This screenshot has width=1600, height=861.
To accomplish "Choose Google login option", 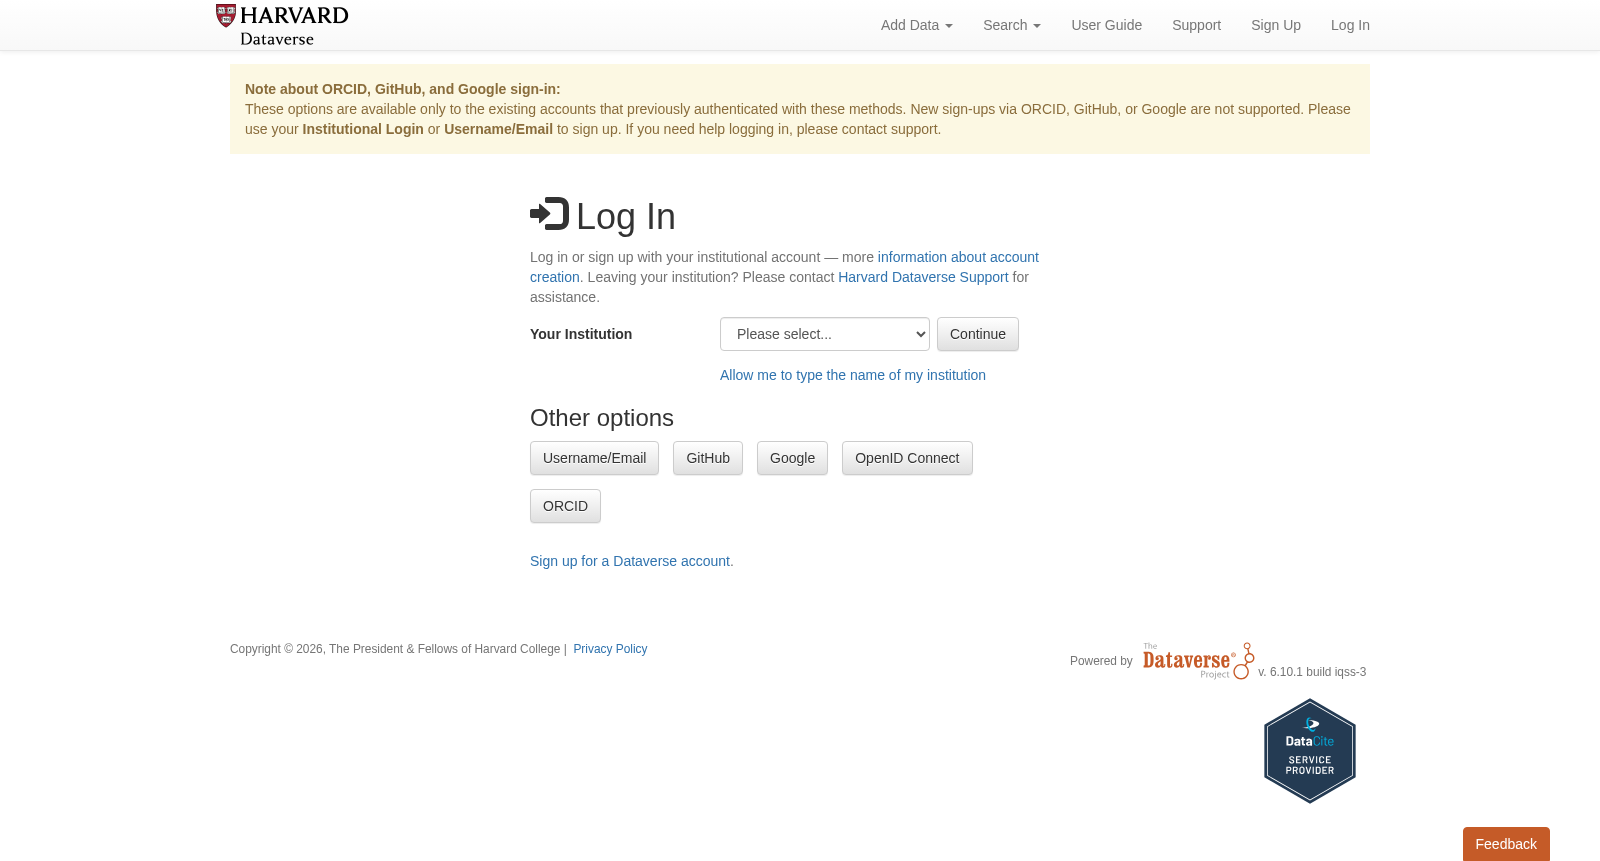I will pyautogui.click(x=792, y=458).
